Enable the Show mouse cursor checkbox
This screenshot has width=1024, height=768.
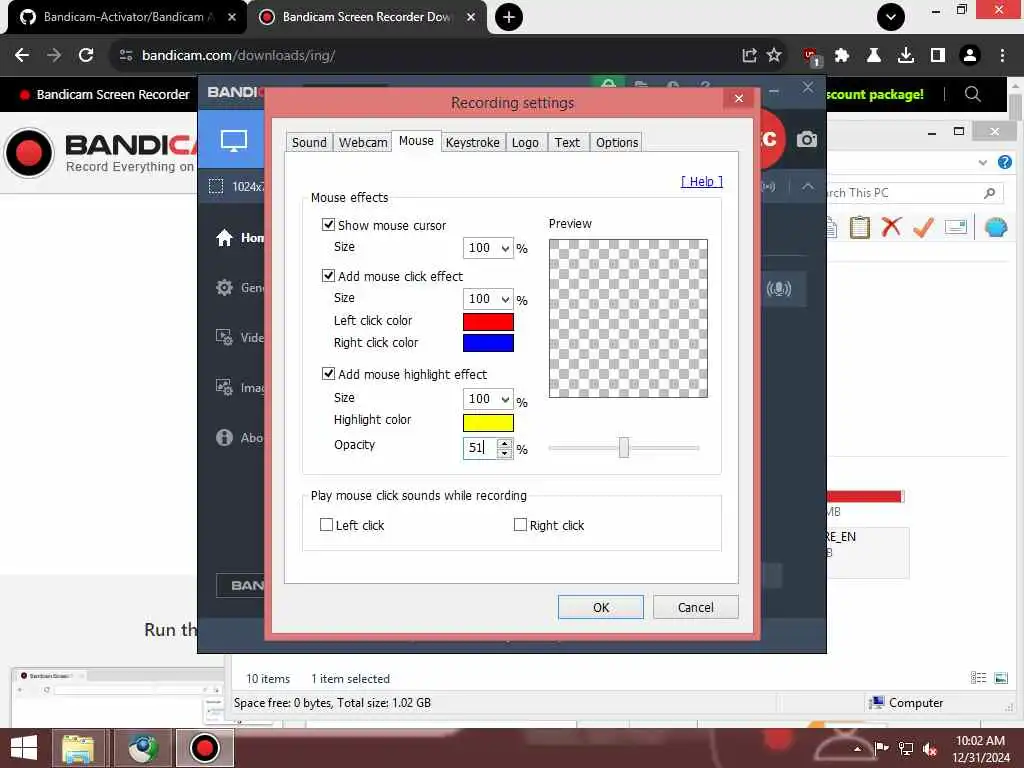click(x=328, y=225)
